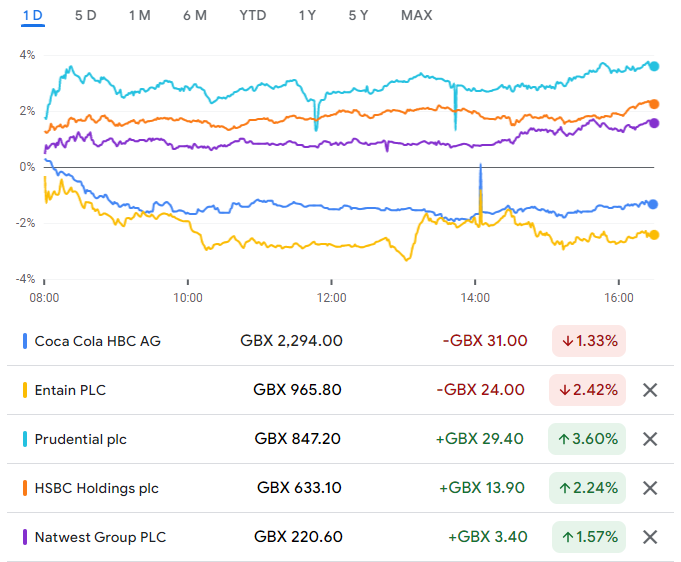The image size is (681, 562).
Task: Select the MAX range tab
Action: 417,16
